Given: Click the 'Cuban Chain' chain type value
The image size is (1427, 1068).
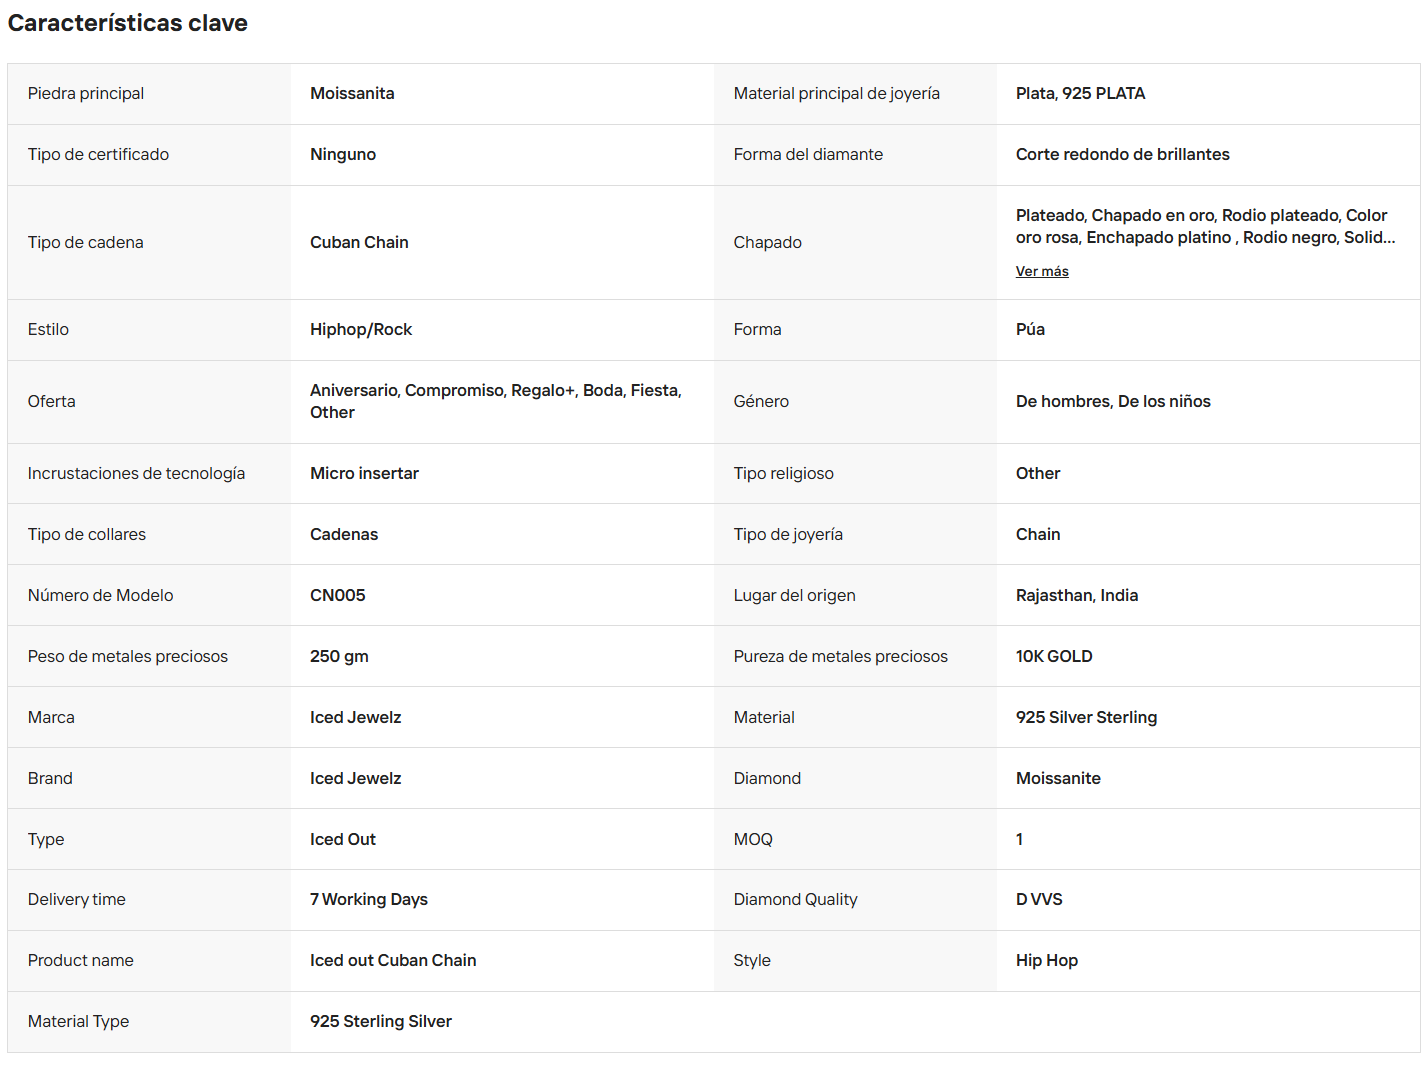Looking at the screenshot, I should (x=359, y=242).
